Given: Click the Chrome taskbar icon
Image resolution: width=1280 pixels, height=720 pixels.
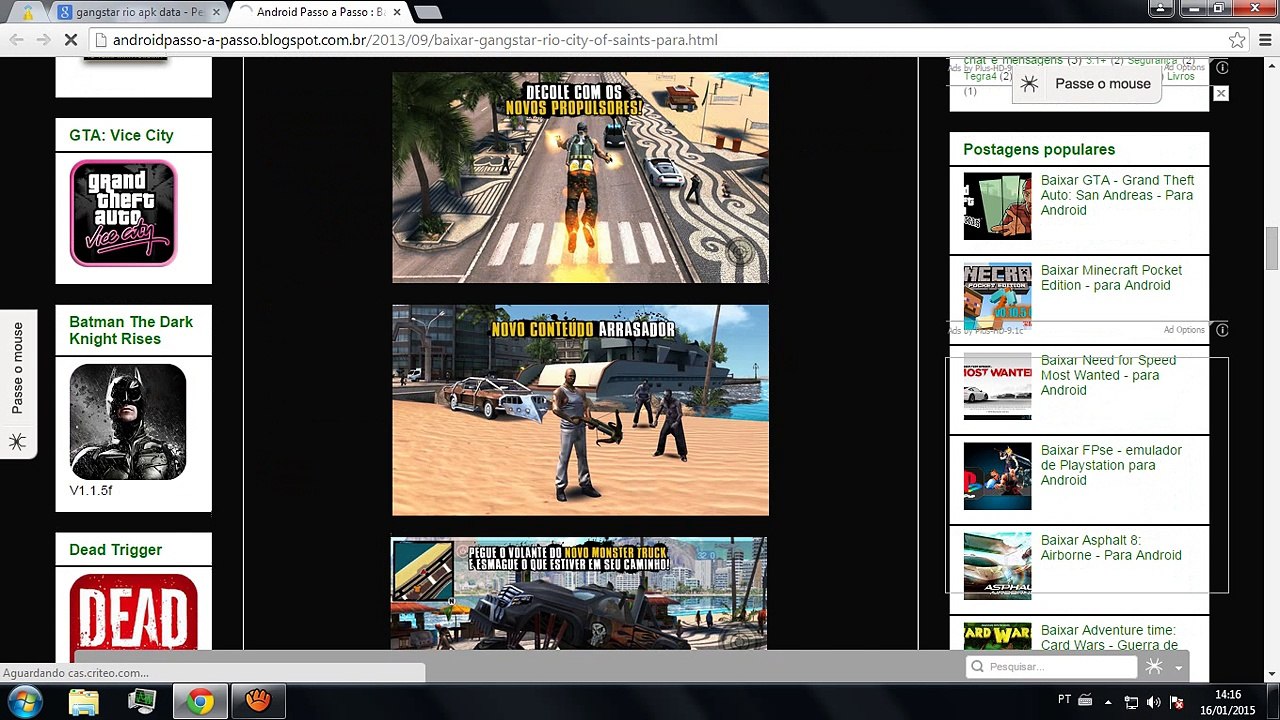Looking at the screenshot, I should point(200,702).
